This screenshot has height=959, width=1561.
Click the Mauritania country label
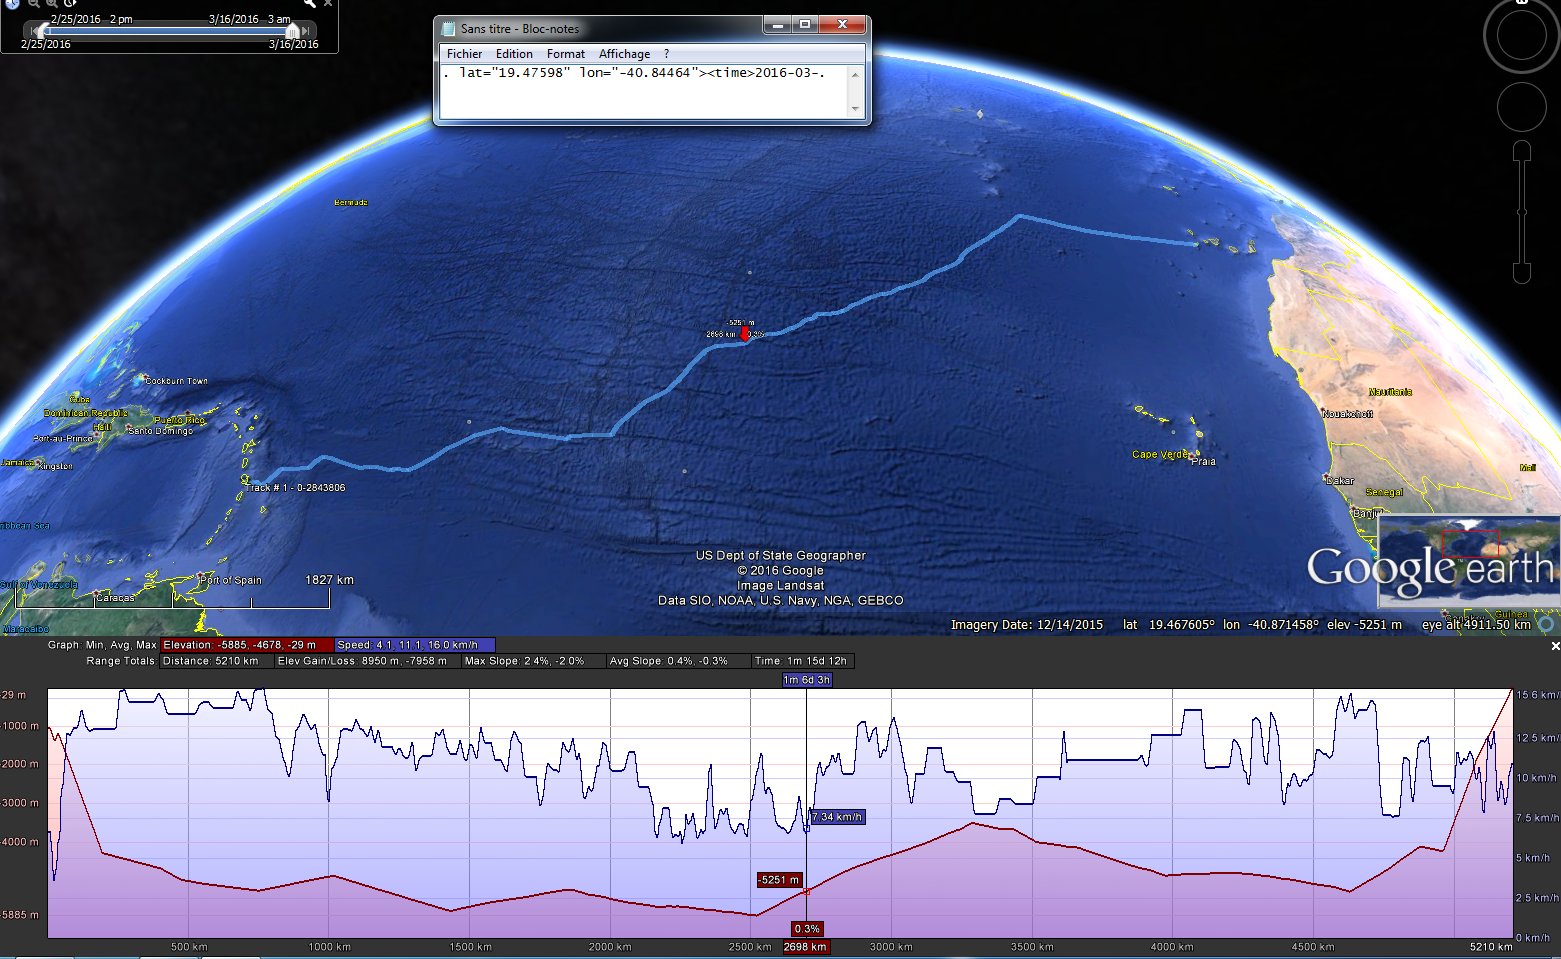click(x=1390, y=392)
